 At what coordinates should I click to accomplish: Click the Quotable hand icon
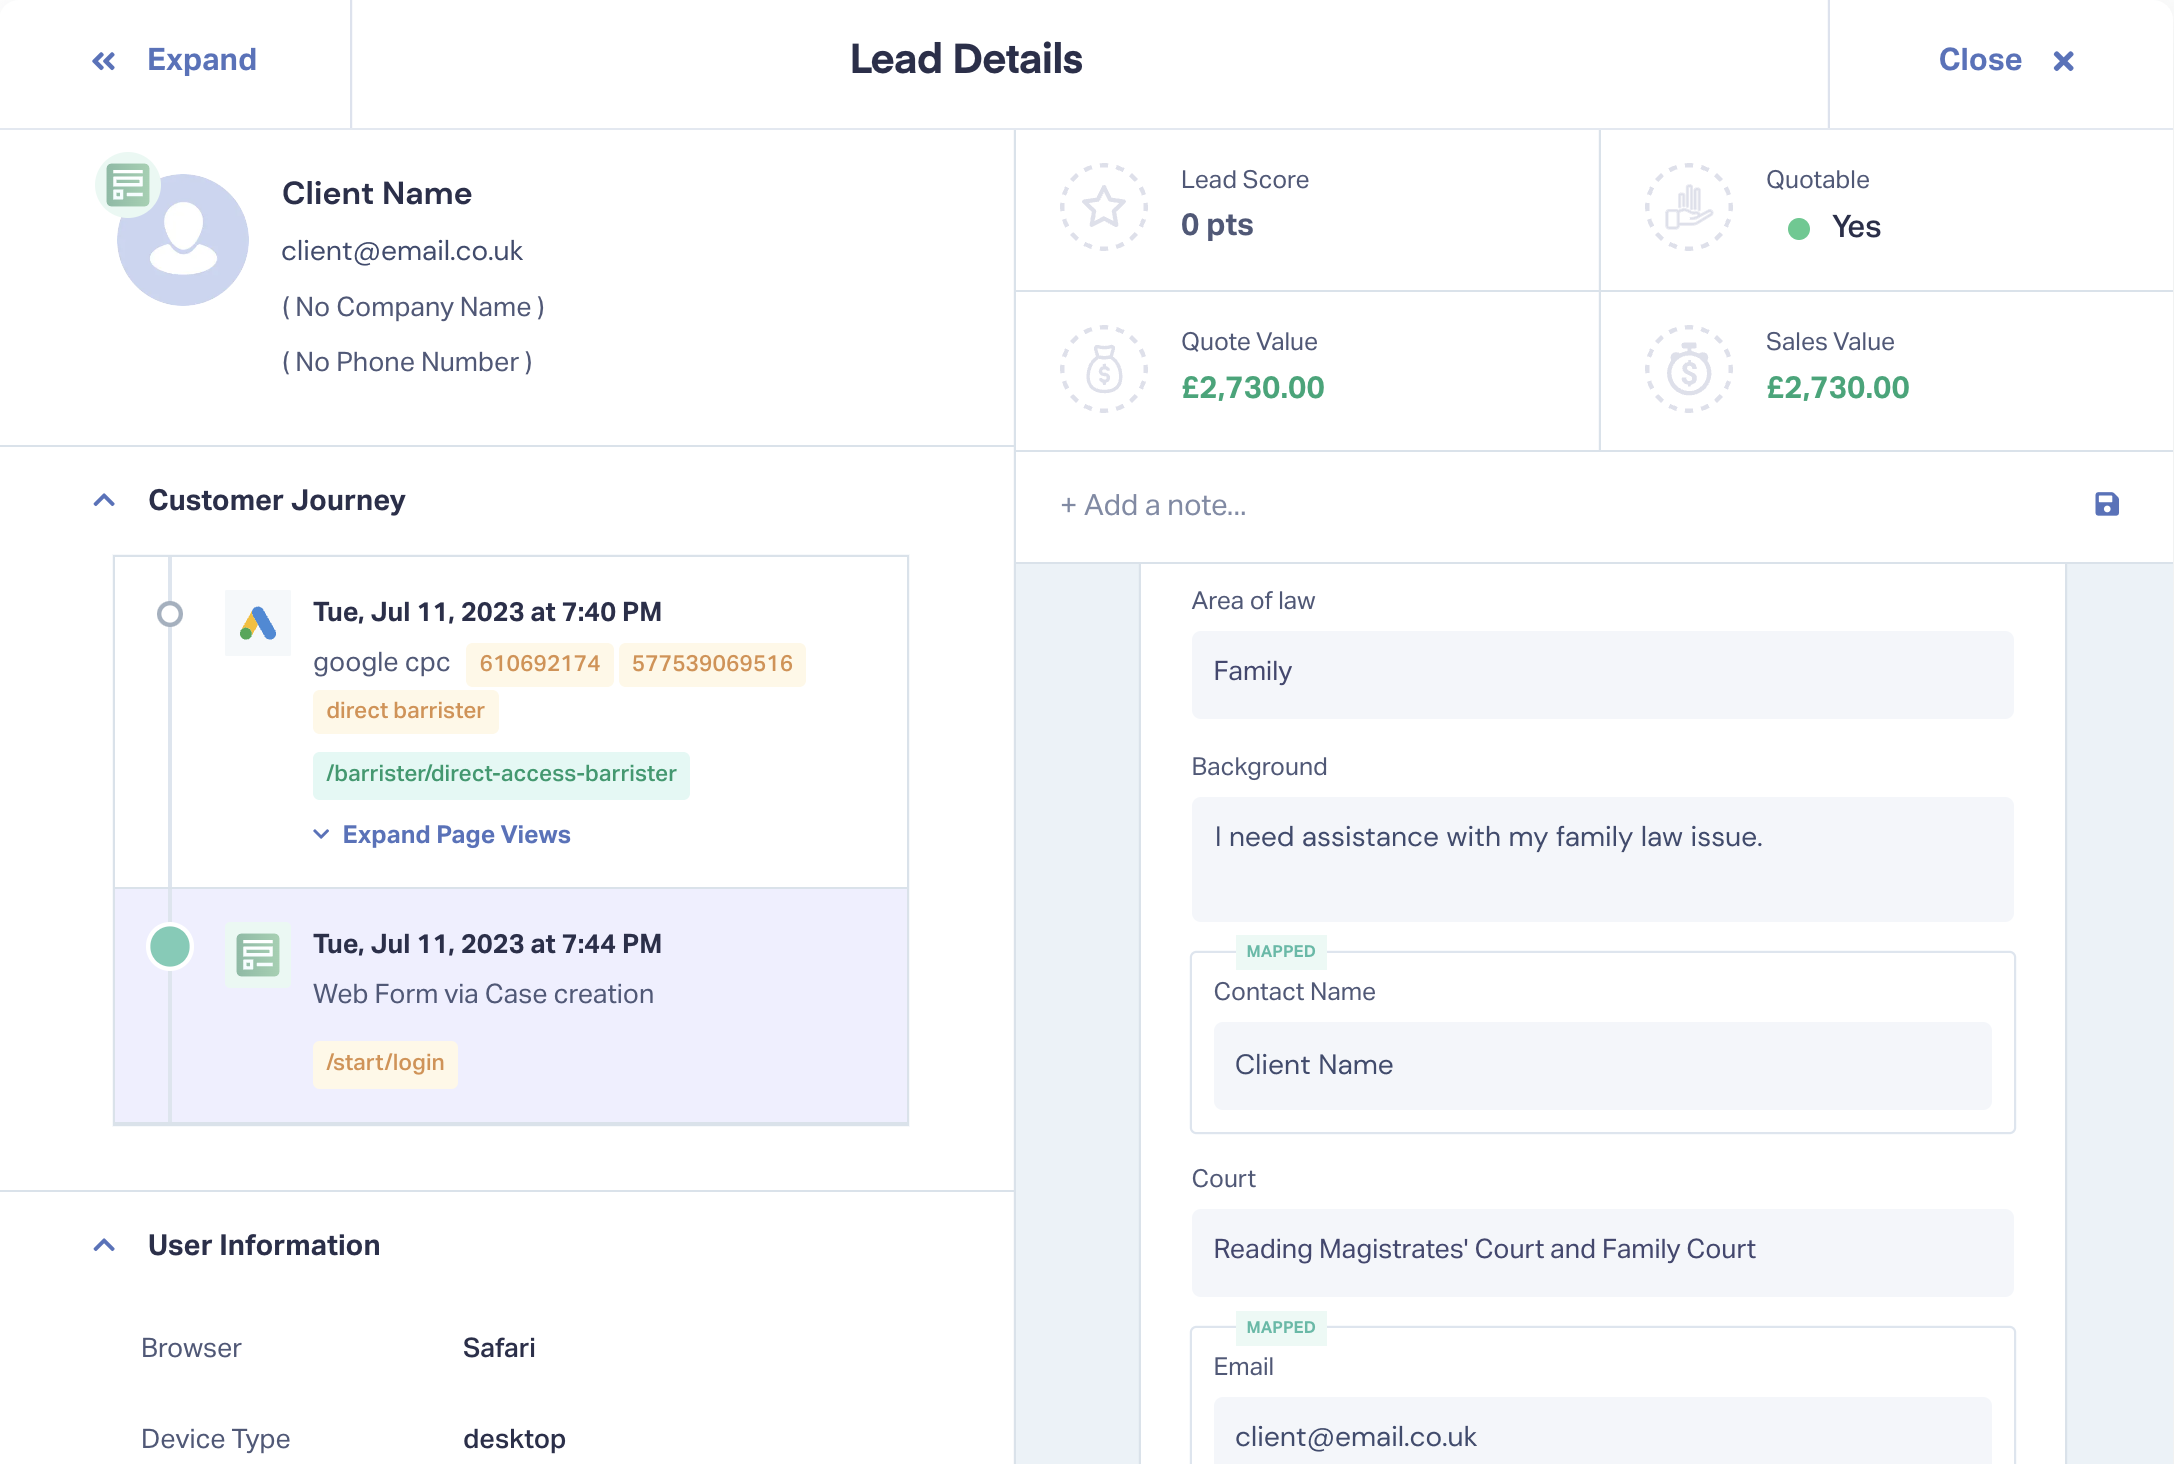click(1688, 207)
